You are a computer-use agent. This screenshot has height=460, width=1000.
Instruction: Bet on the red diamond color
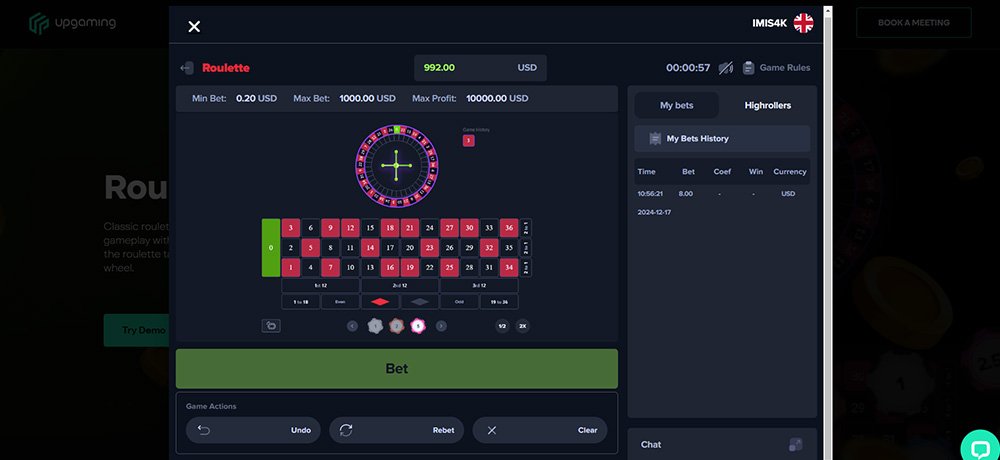380,302
